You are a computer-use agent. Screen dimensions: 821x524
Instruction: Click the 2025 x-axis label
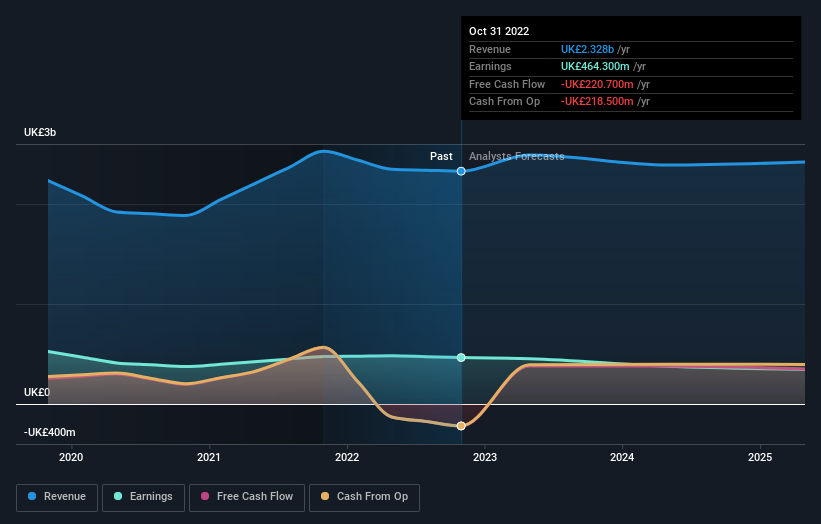[x=760, y=458]
